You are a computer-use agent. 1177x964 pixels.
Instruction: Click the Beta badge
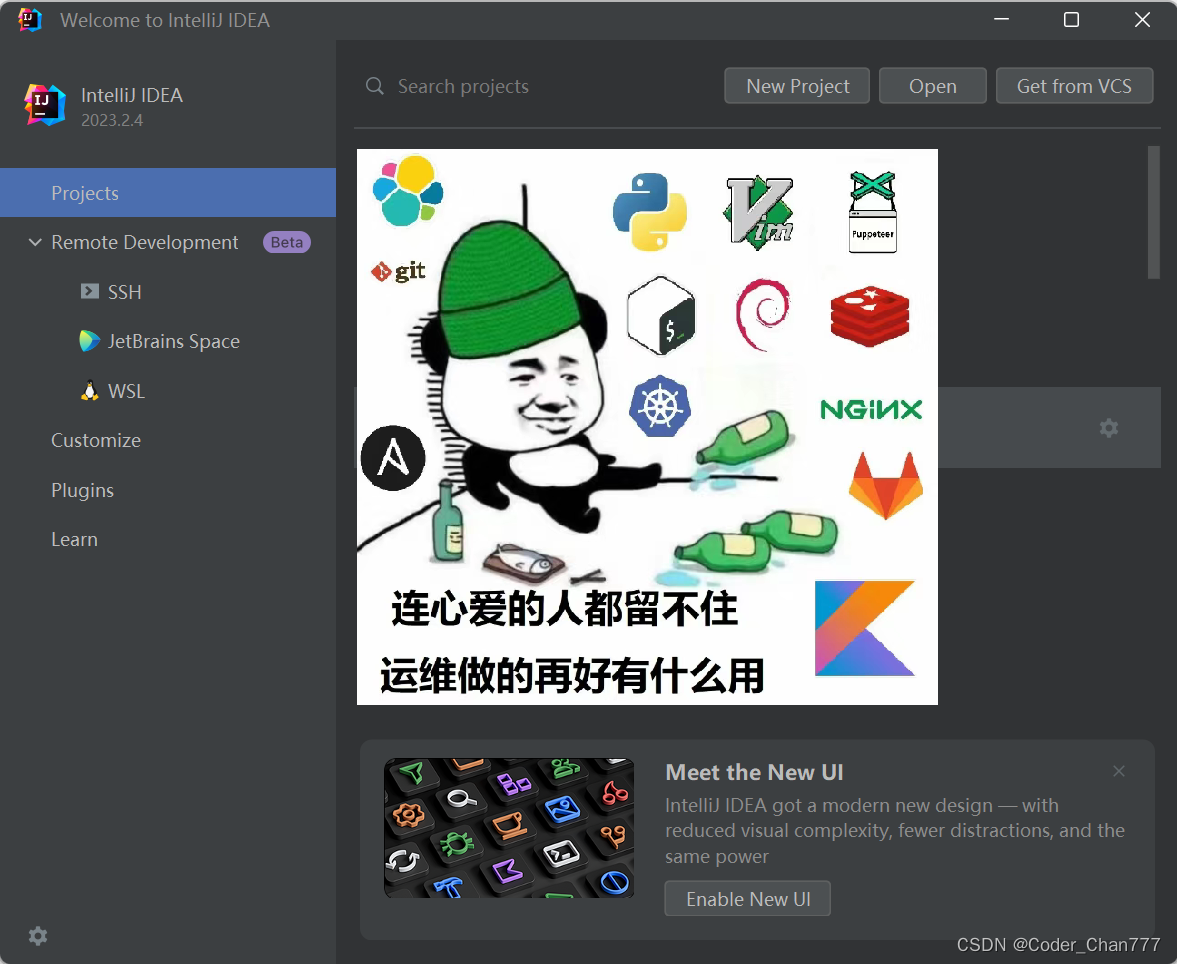pyautogui.click(x=287, y=243)
